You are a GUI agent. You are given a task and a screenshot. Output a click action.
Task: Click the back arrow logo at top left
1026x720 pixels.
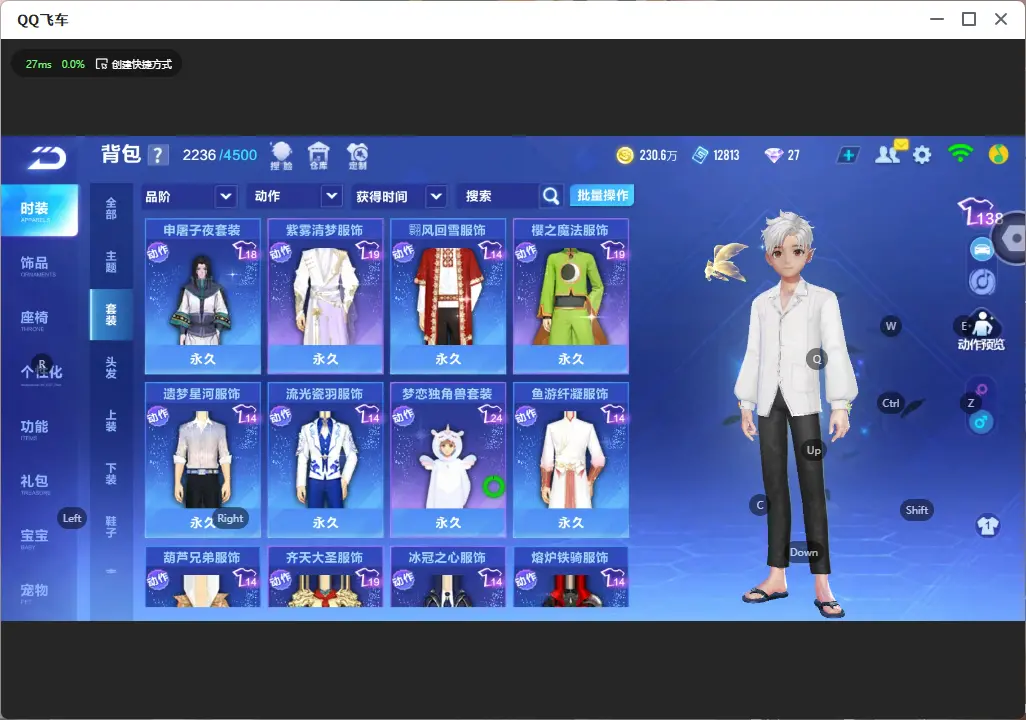click(x=47, y=158)
